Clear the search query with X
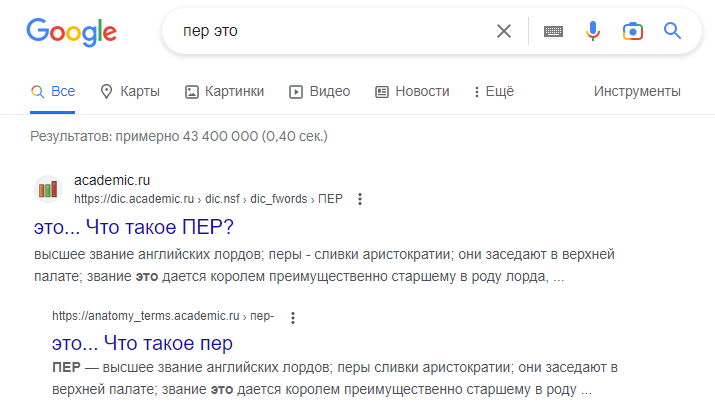This screenshot has height=418, width=715. pyautogui.click(x=504, y=31)
